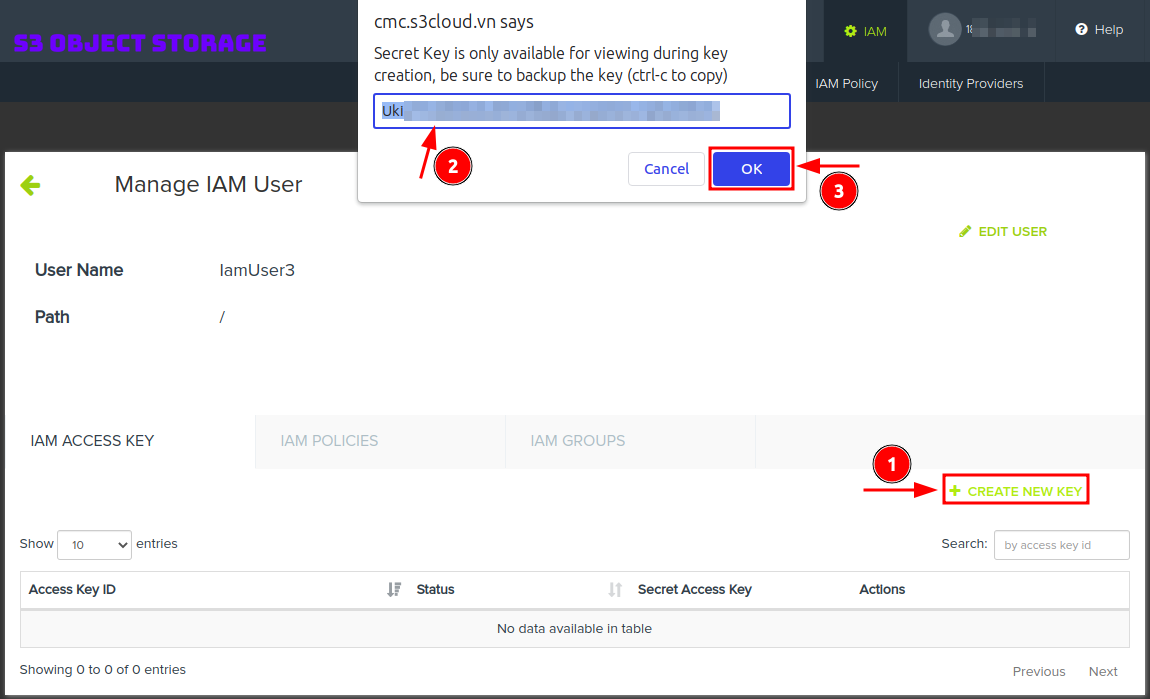Click the pencil icon beside Edit User

[965, 231]
